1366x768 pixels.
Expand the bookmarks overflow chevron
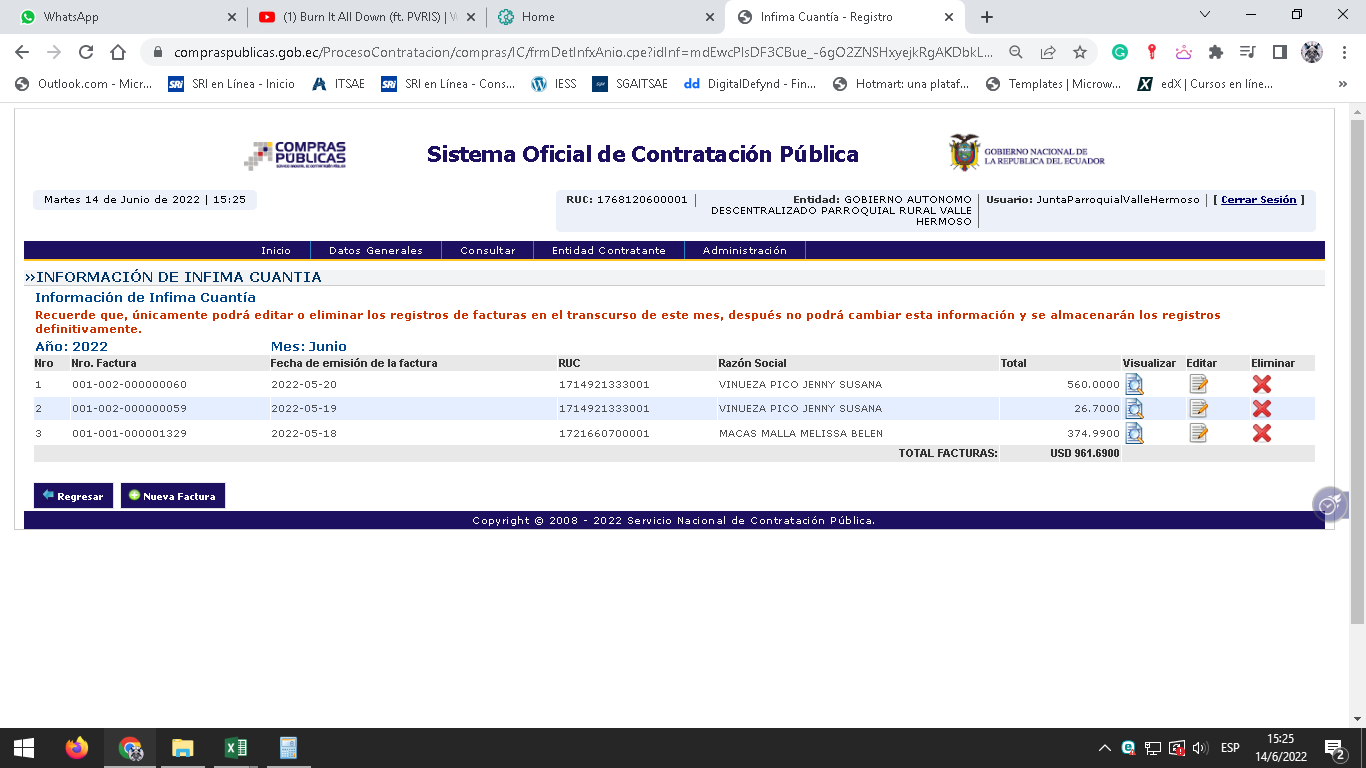coord(1342,84)
